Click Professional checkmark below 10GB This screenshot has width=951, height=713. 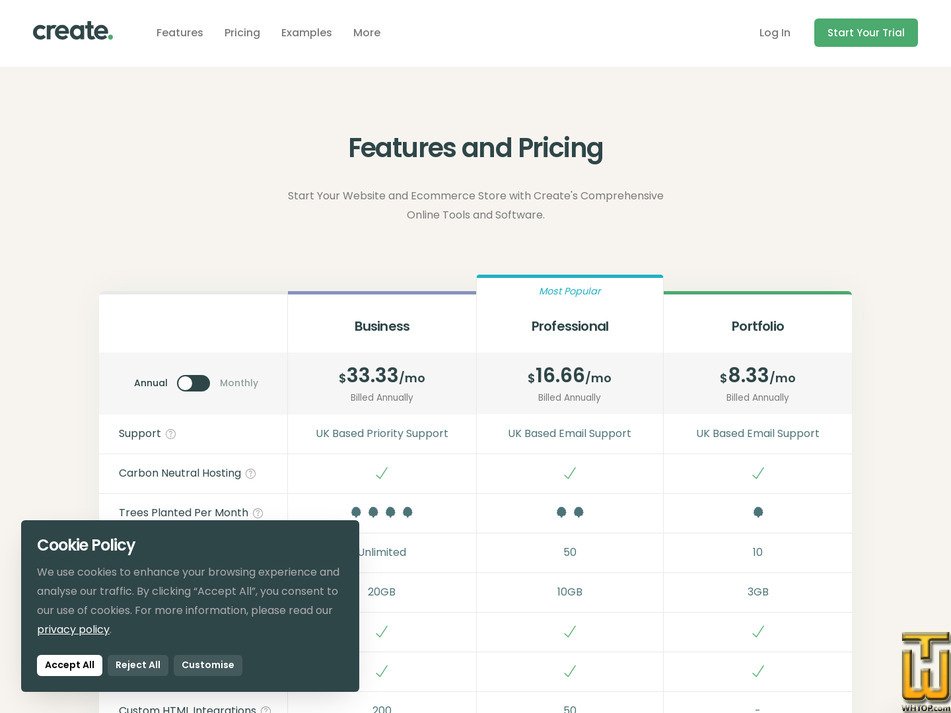click(x=570, y=632)
